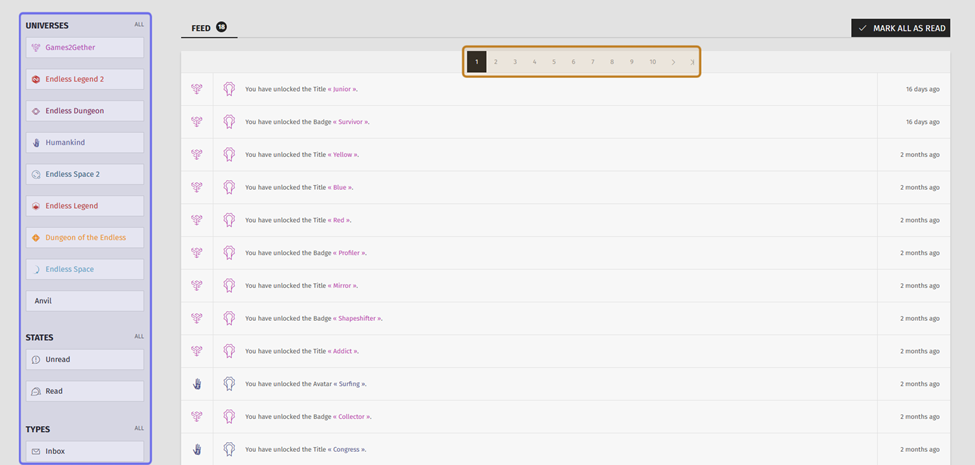Image resolution: width=975 pixels, height=465 pixels.
Task: Click the Endless Legend 2 filter icon
Action: pos(36,79)
